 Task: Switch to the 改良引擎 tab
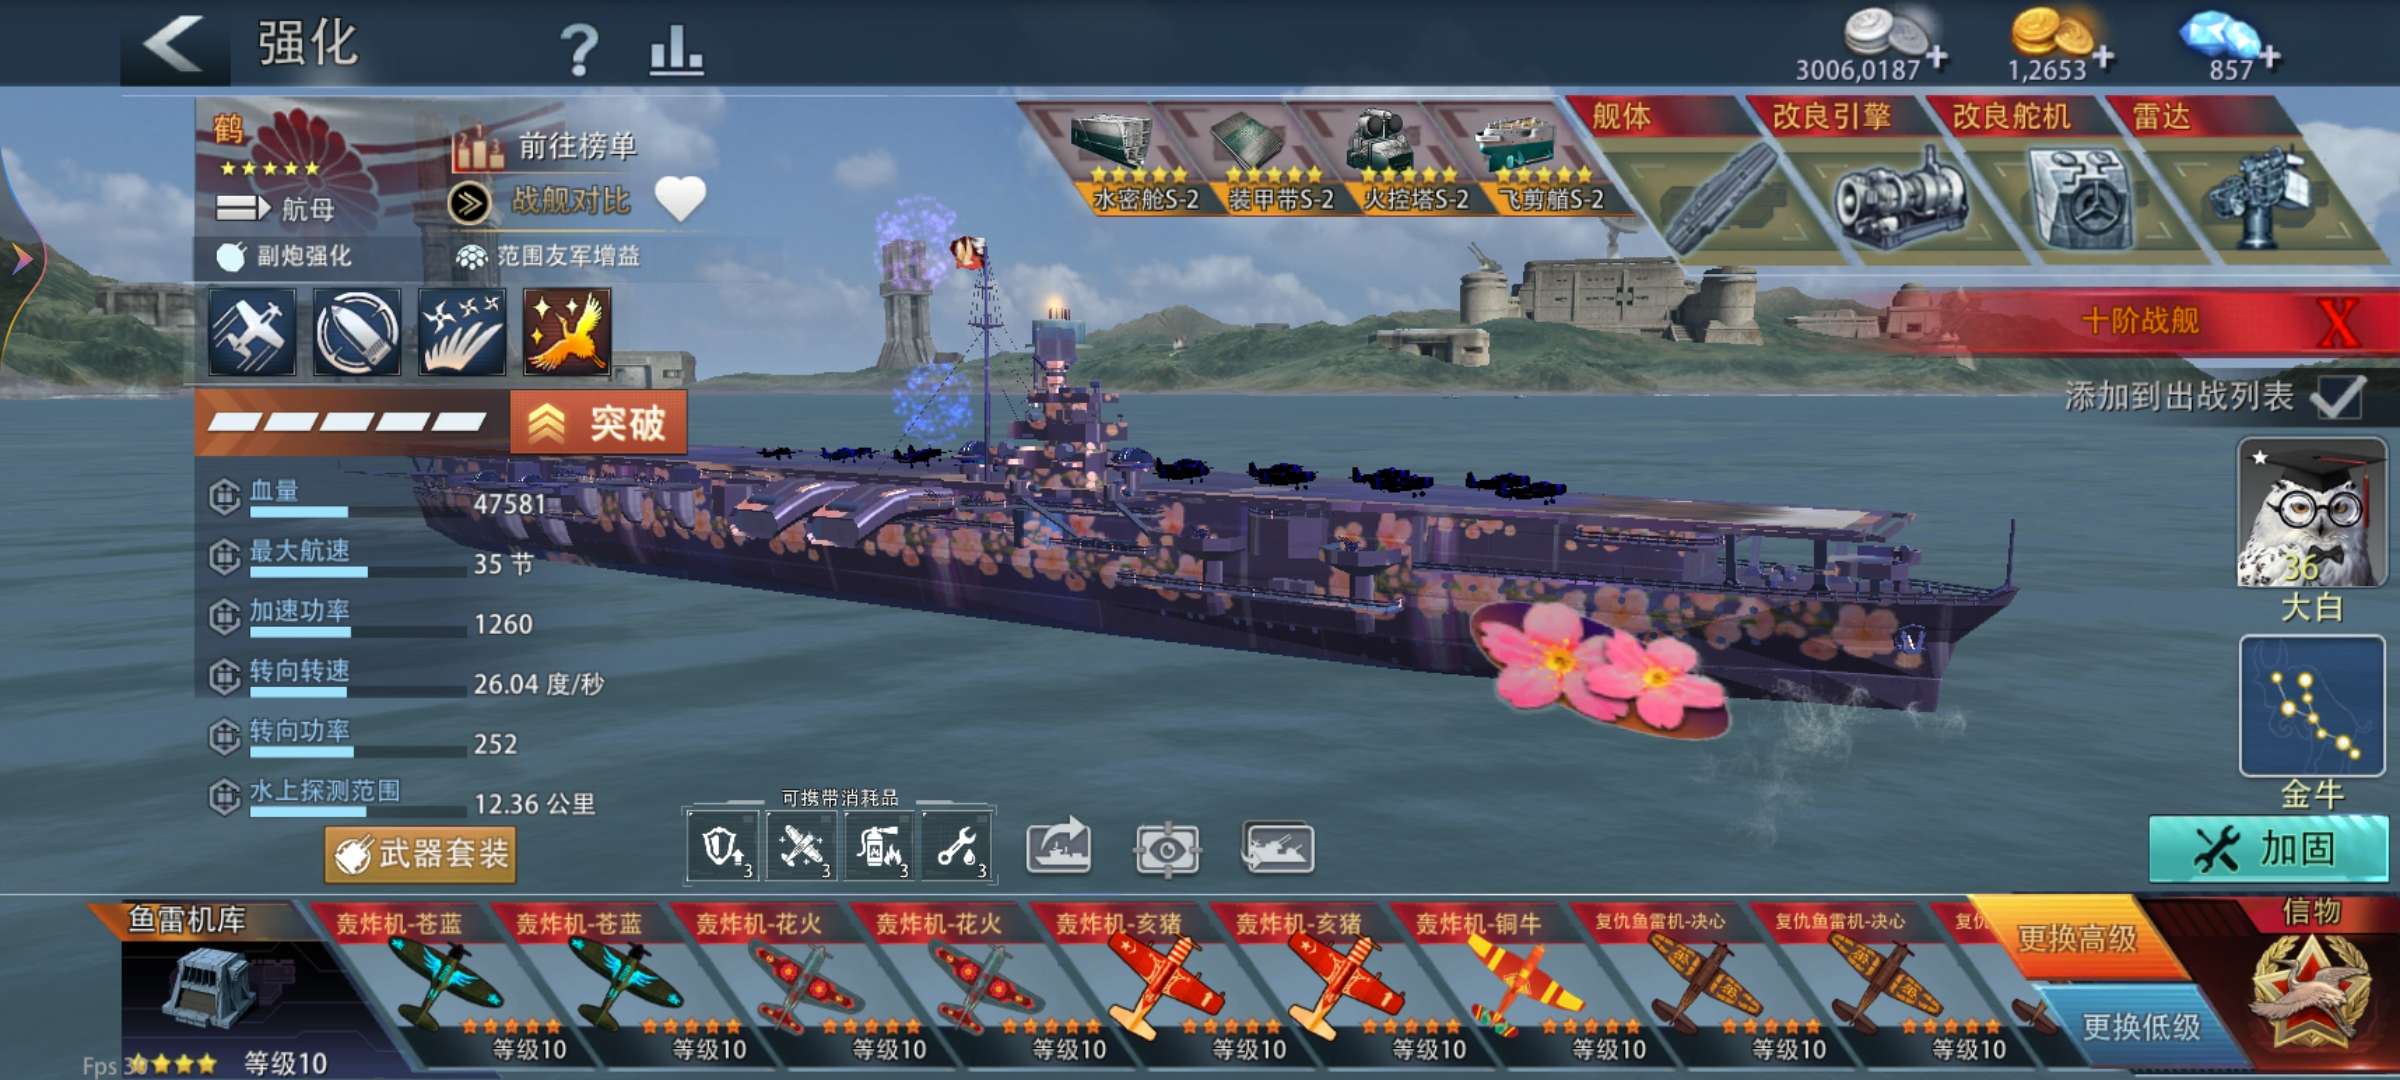click(1832, 117)
